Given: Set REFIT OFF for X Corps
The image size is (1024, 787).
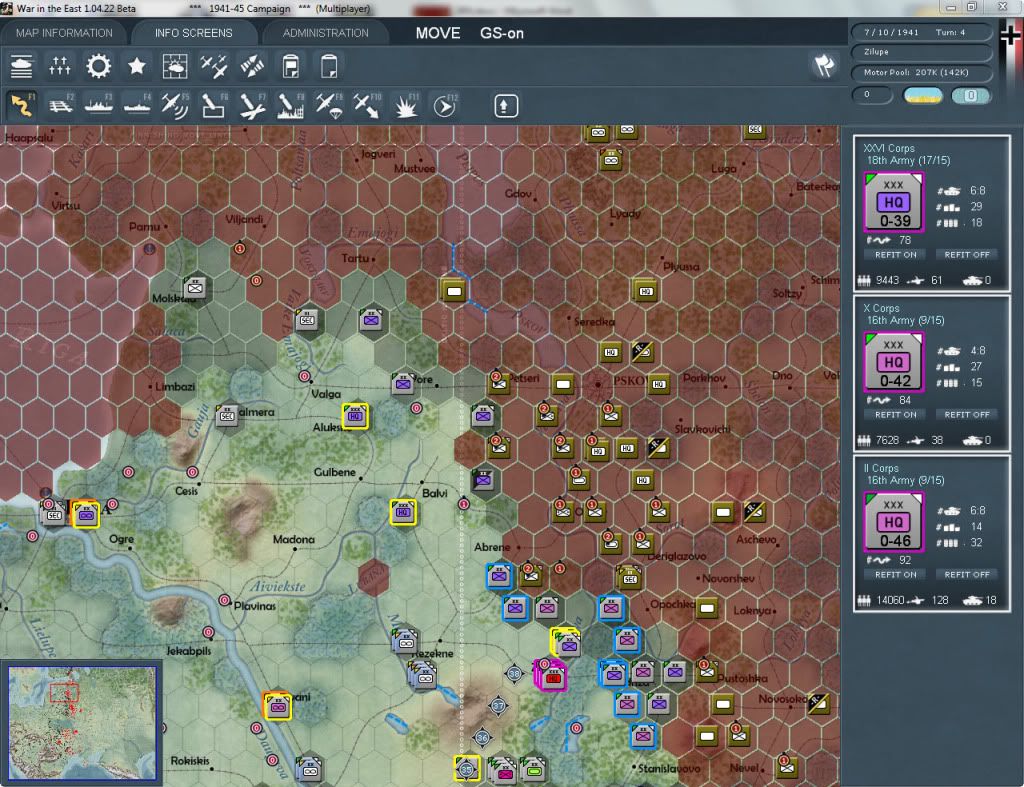Looking at the screenshot, I should click(967, 415).
